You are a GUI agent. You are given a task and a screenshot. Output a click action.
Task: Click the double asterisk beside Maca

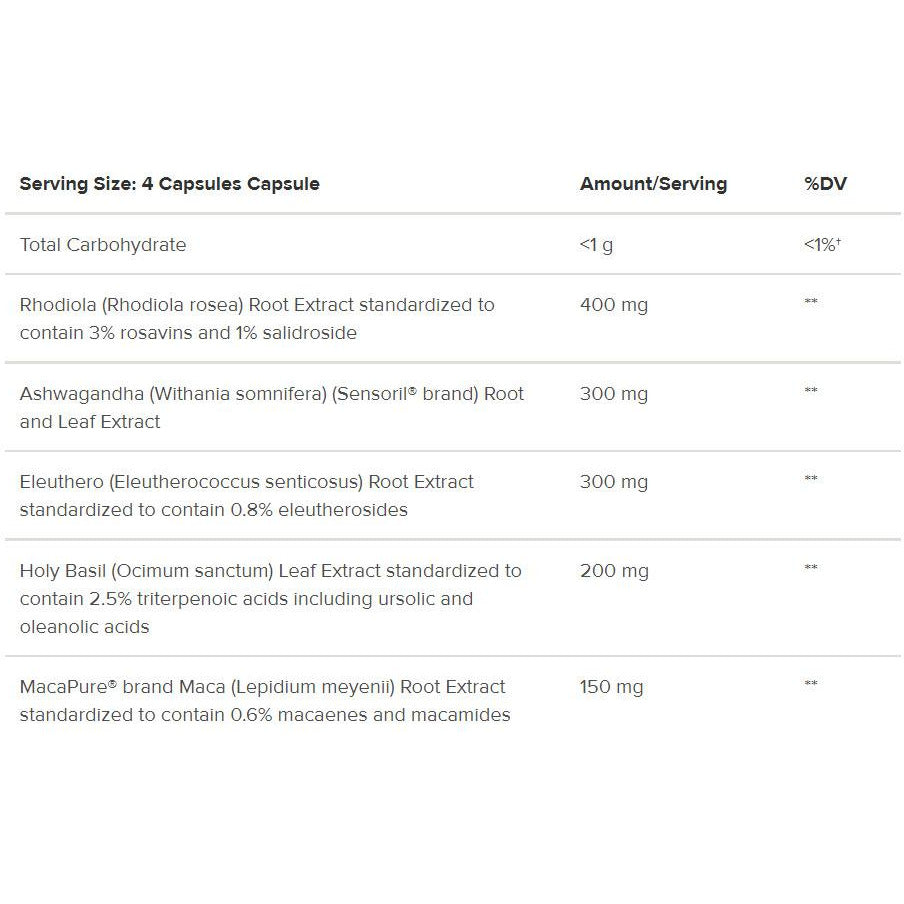(811, 683)
